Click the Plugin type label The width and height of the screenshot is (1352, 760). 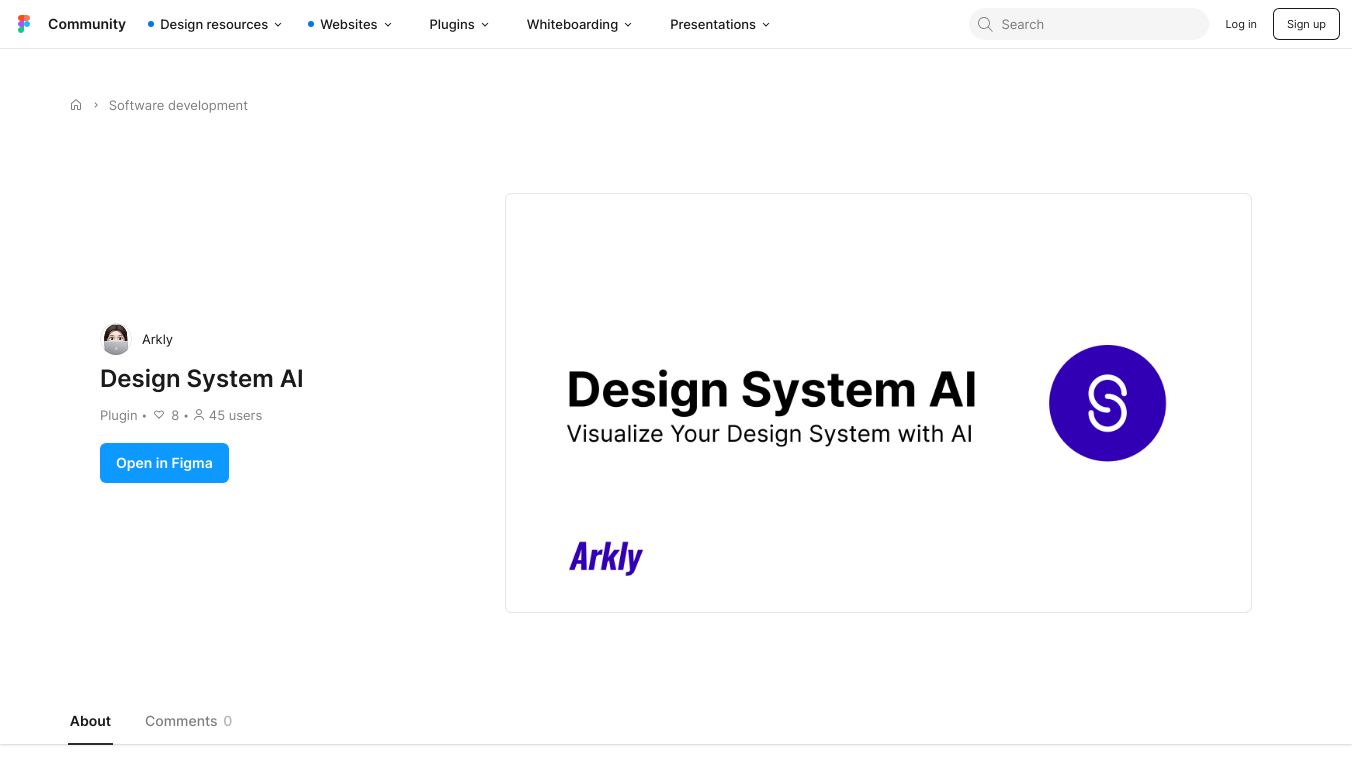point(119,415)
